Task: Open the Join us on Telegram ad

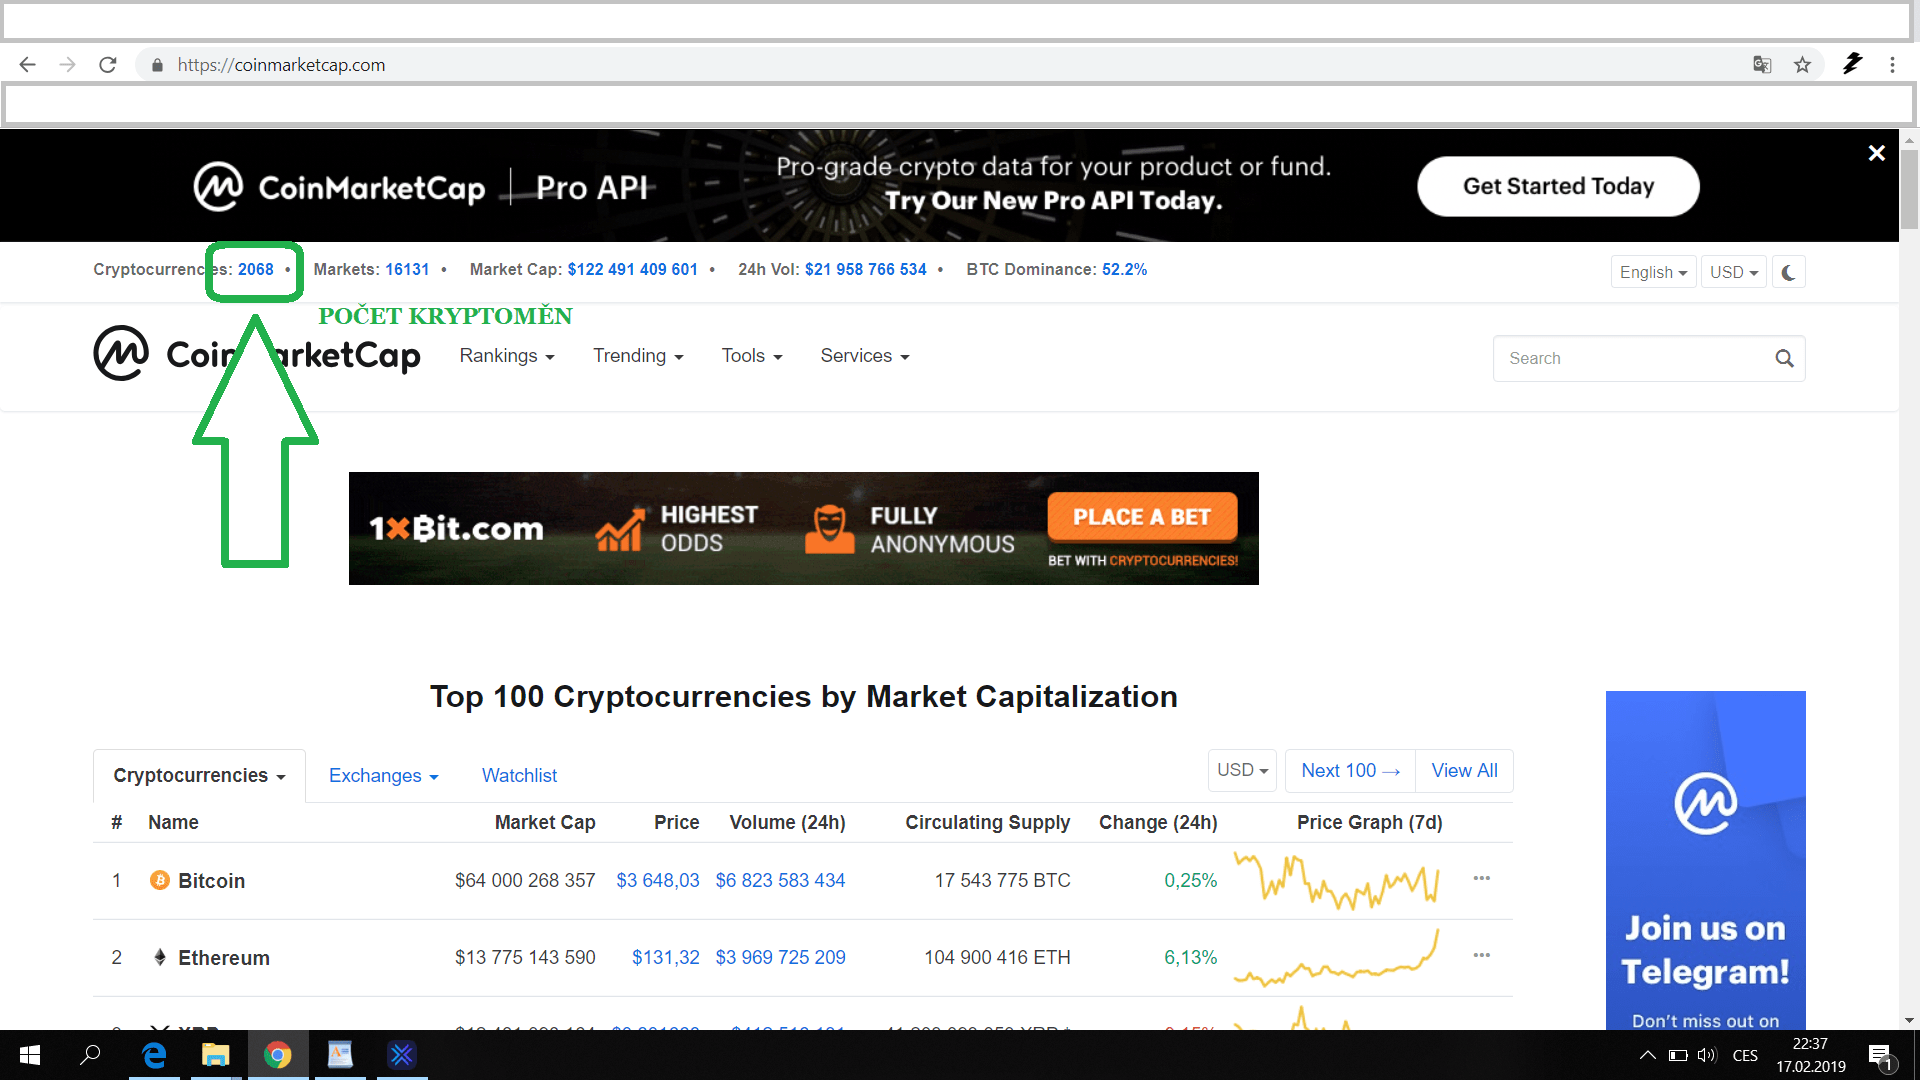Action: point(1705,860)
